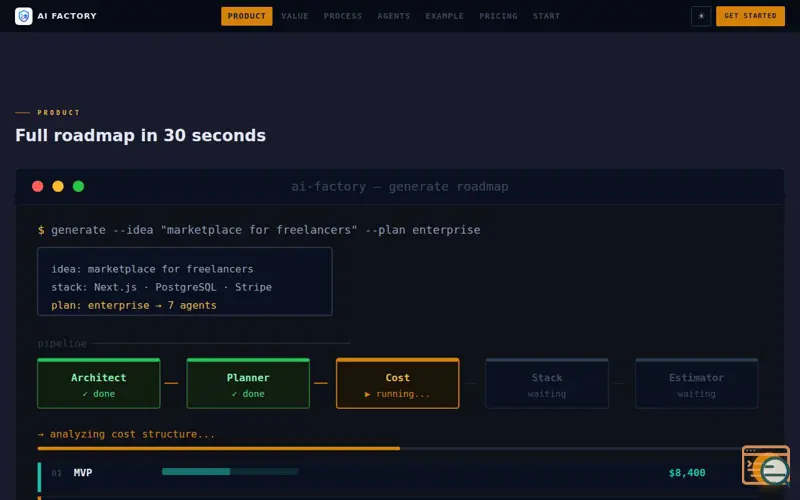The height and width of the screenshot is (500, 800).
Task: Jump to the EXAMPLE nav section
Action: (444, 16)
